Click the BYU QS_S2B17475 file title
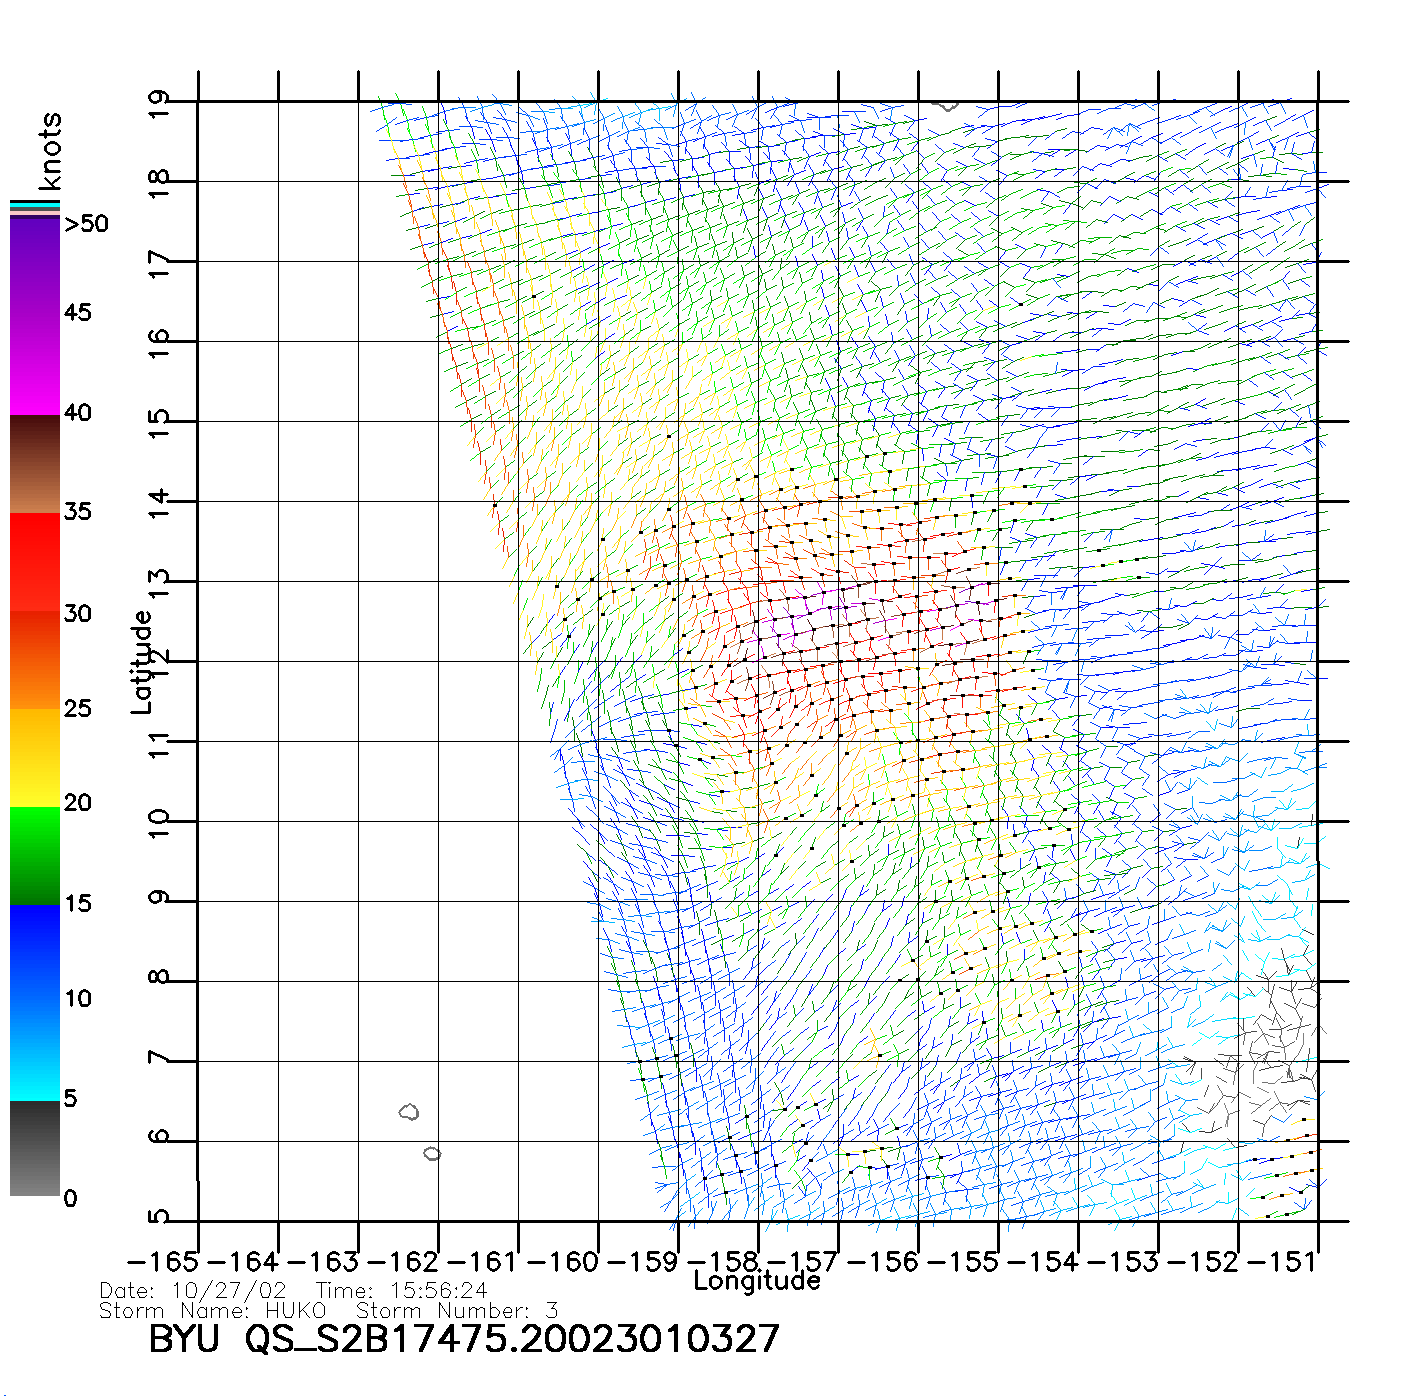Screen dimensions: 1420x1400 point(463,1338)
